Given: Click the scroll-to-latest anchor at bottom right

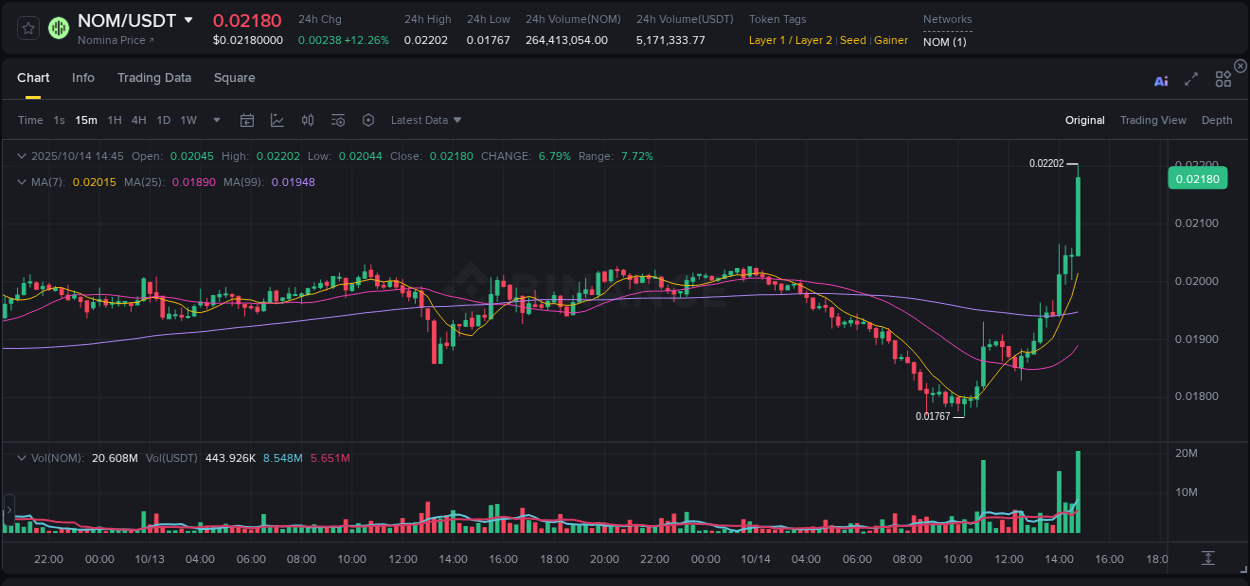Looking at the screenshot, I should click(1206, 560).
